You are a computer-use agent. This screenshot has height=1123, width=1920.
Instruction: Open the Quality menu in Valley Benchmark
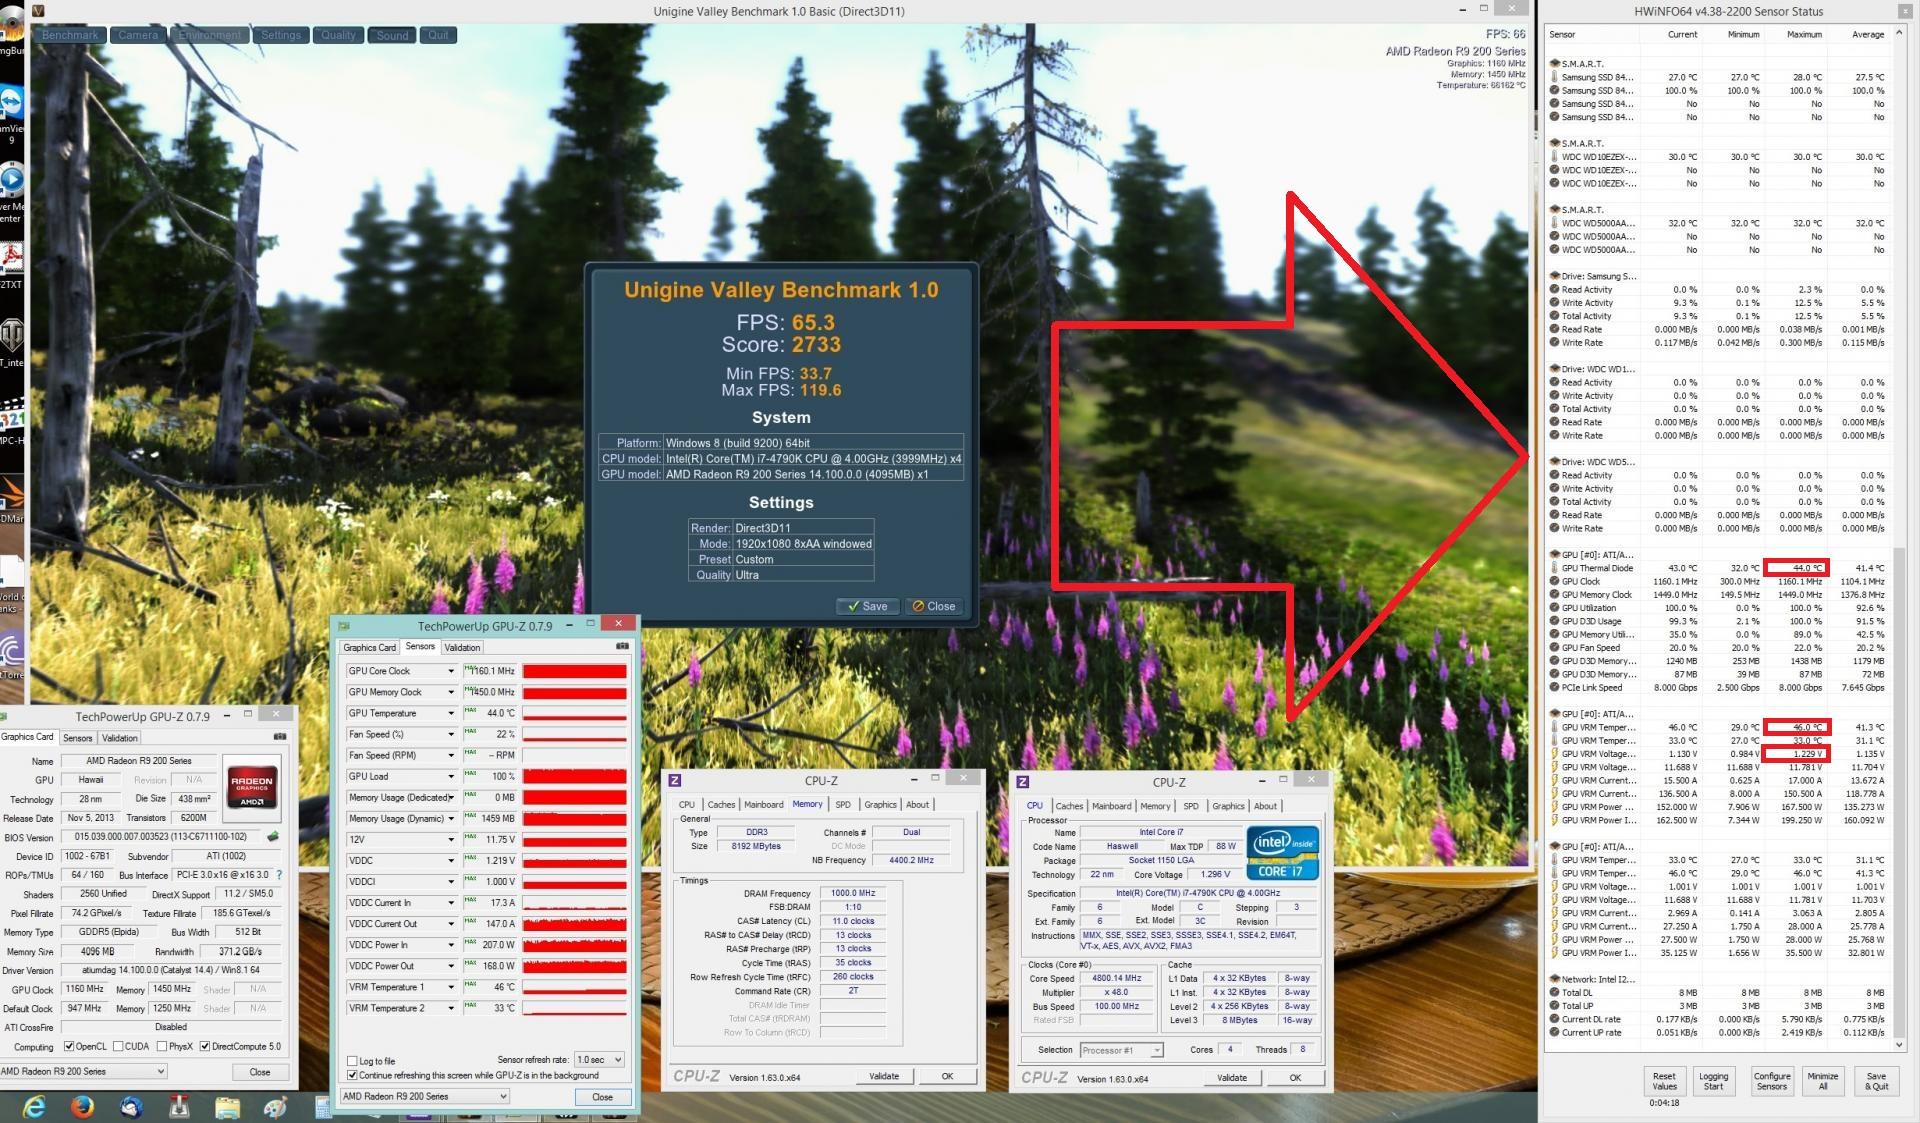click(338, 35)
